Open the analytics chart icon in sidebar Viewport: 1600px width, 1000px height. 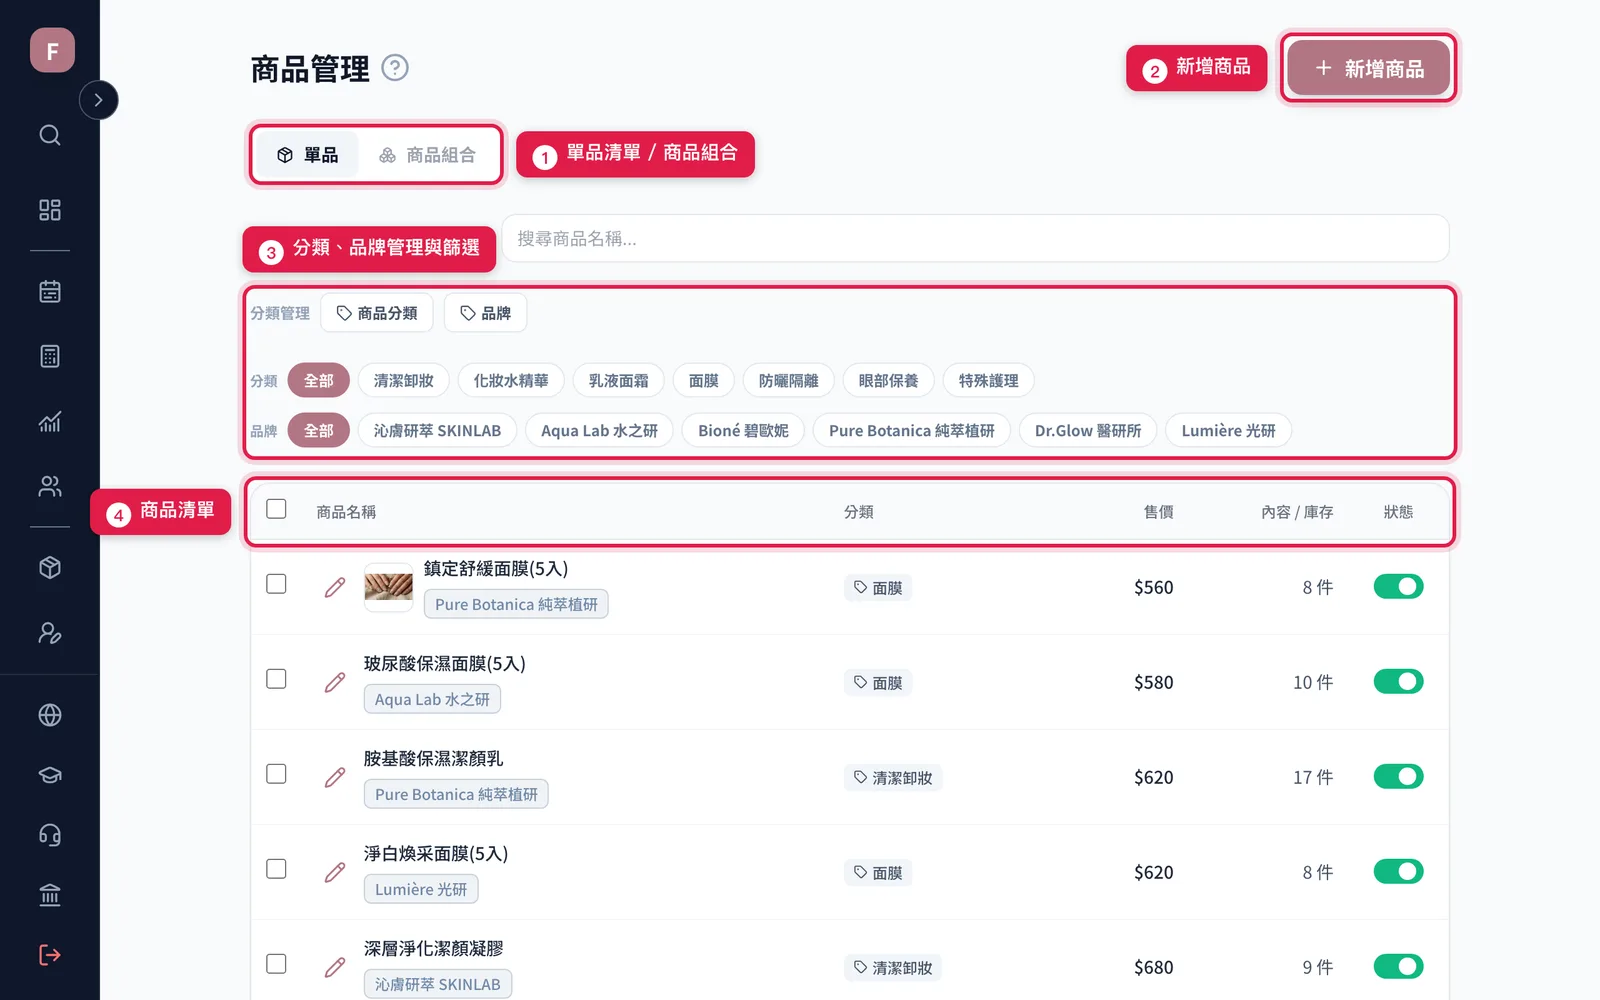click(x=50, y=421)
